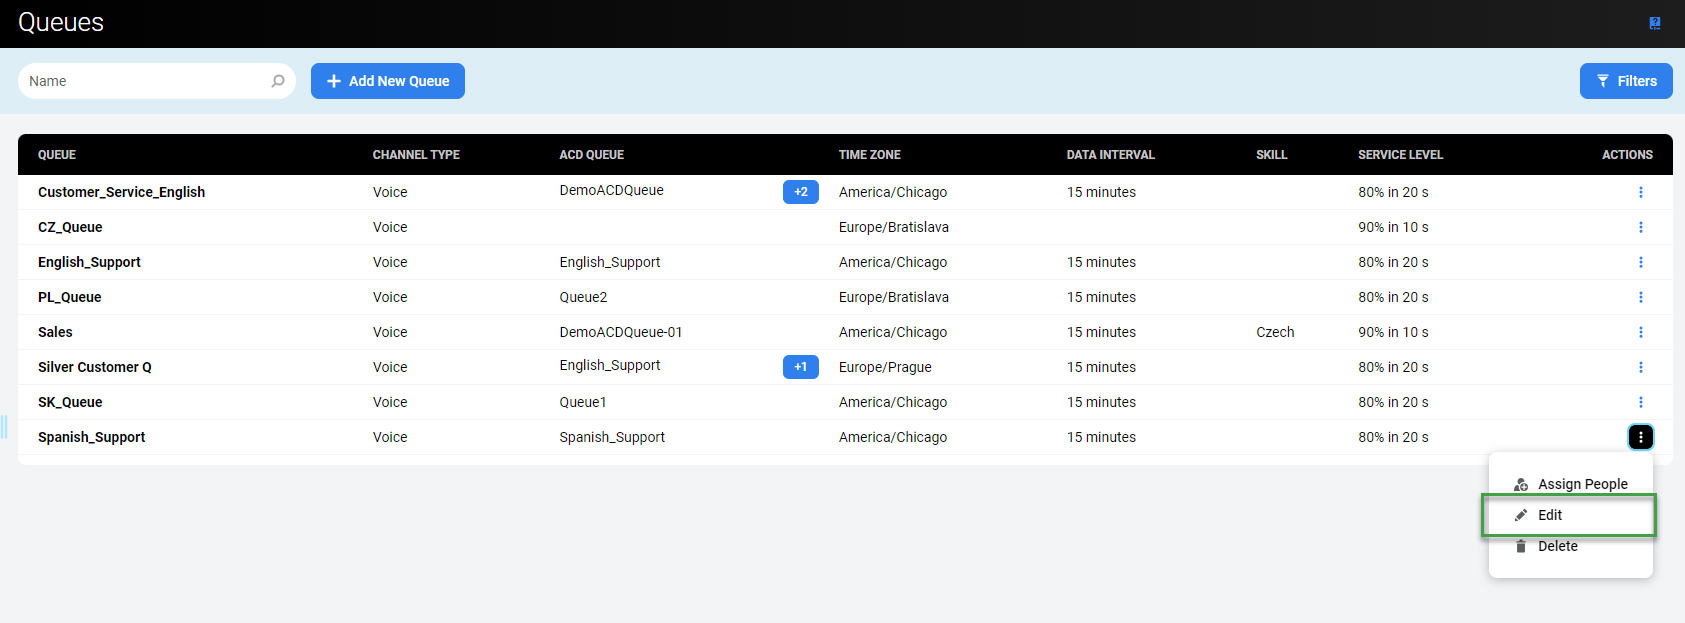Open the Filters panel

[1626, 81]
